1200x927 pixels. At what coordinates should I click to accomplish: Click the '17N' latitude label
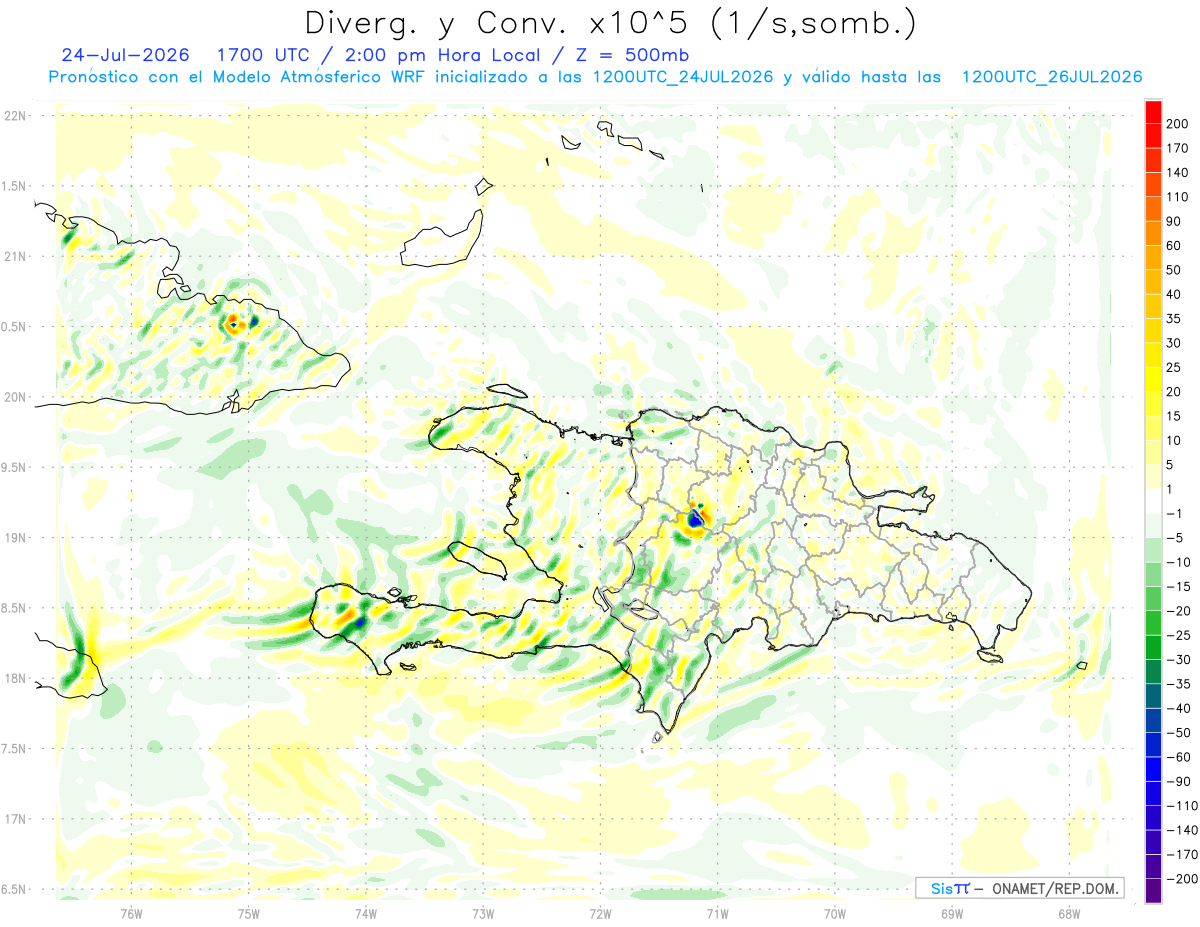(15, 819)
